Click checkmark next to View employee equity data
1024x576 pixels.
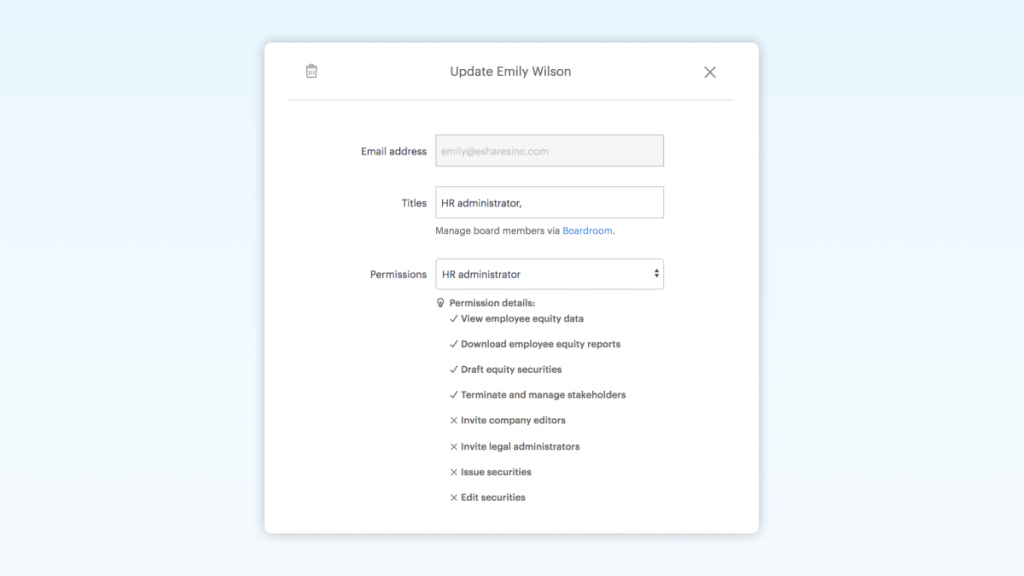coord(454,319)
